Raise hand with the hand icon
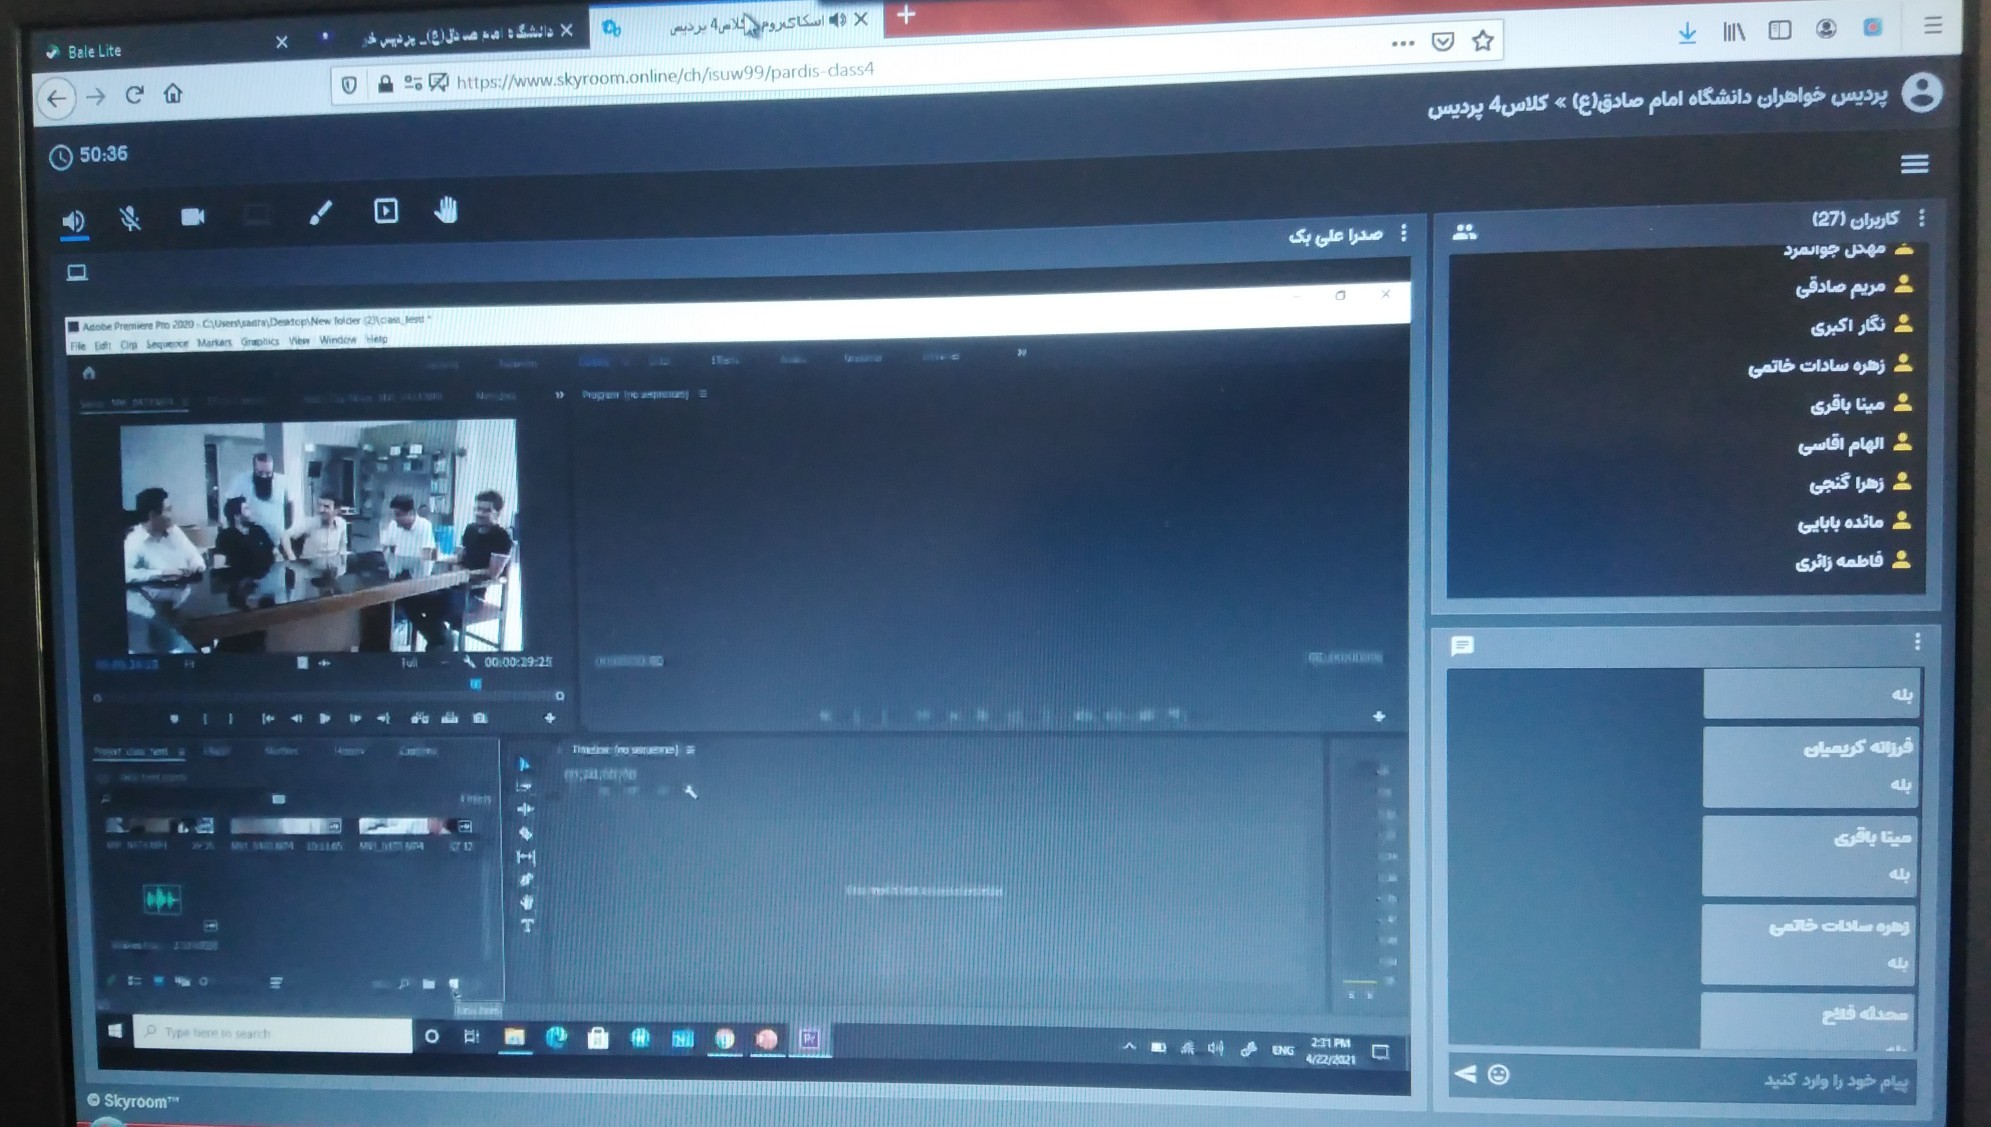Image resolution: width=1991 pixels, height=1127 pixels. point(446,210)
